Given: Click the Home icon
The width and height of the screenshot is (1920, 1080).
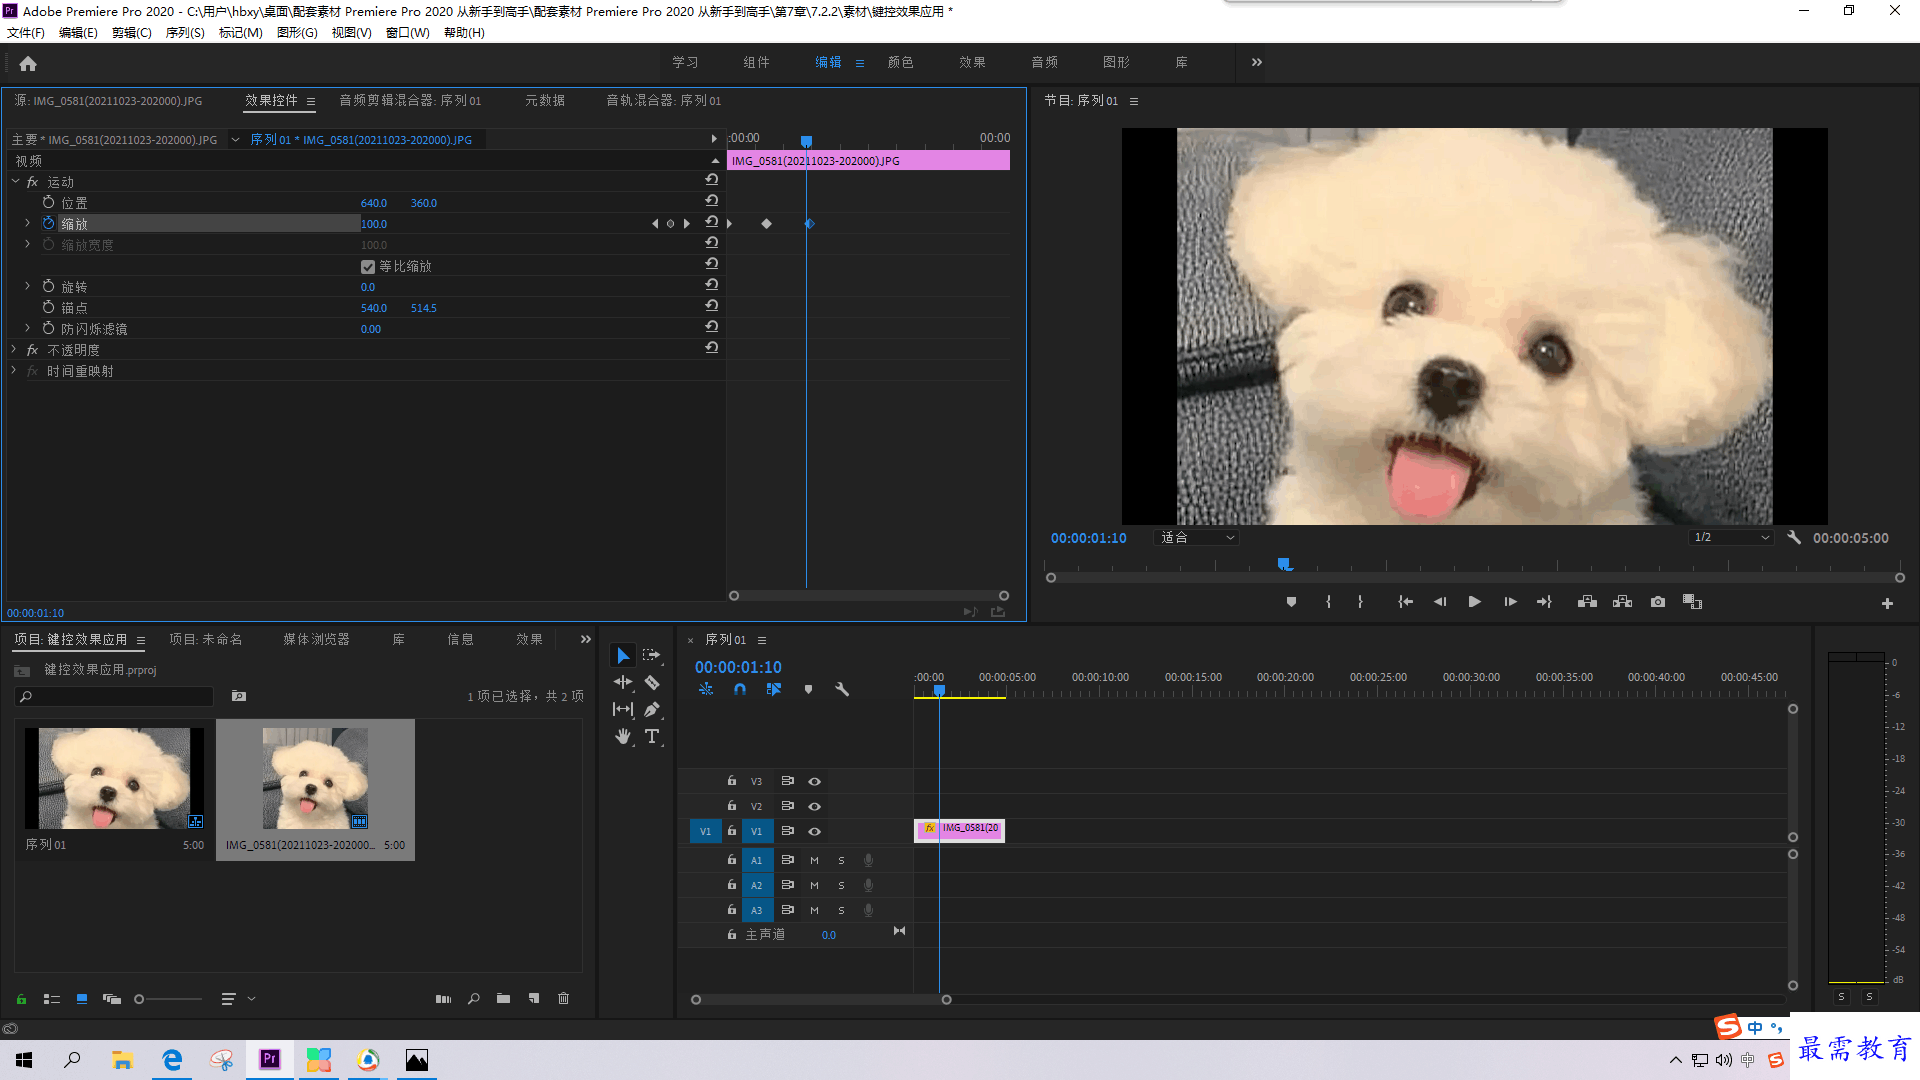Looking at the screenshot, I should click(x=28, y=63).
